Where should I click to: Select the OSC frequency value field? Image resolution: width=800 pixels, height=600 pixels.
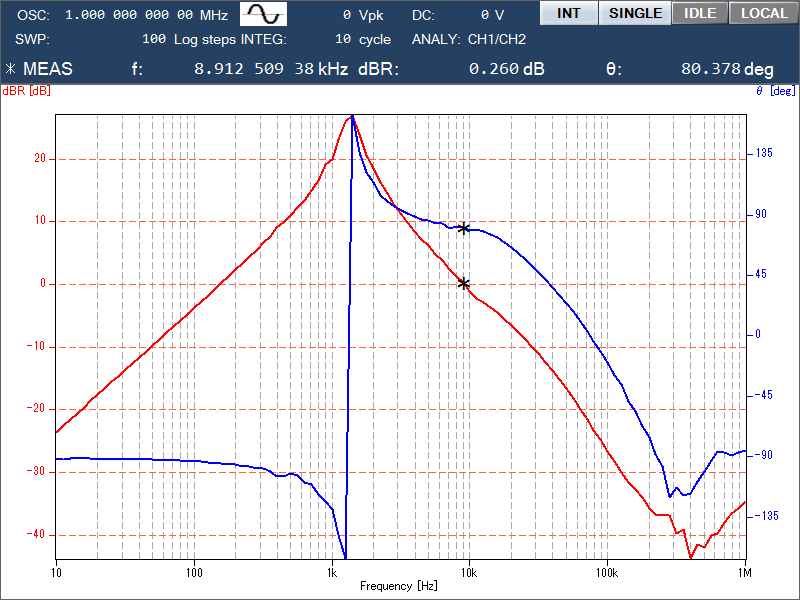pos(146,15)
